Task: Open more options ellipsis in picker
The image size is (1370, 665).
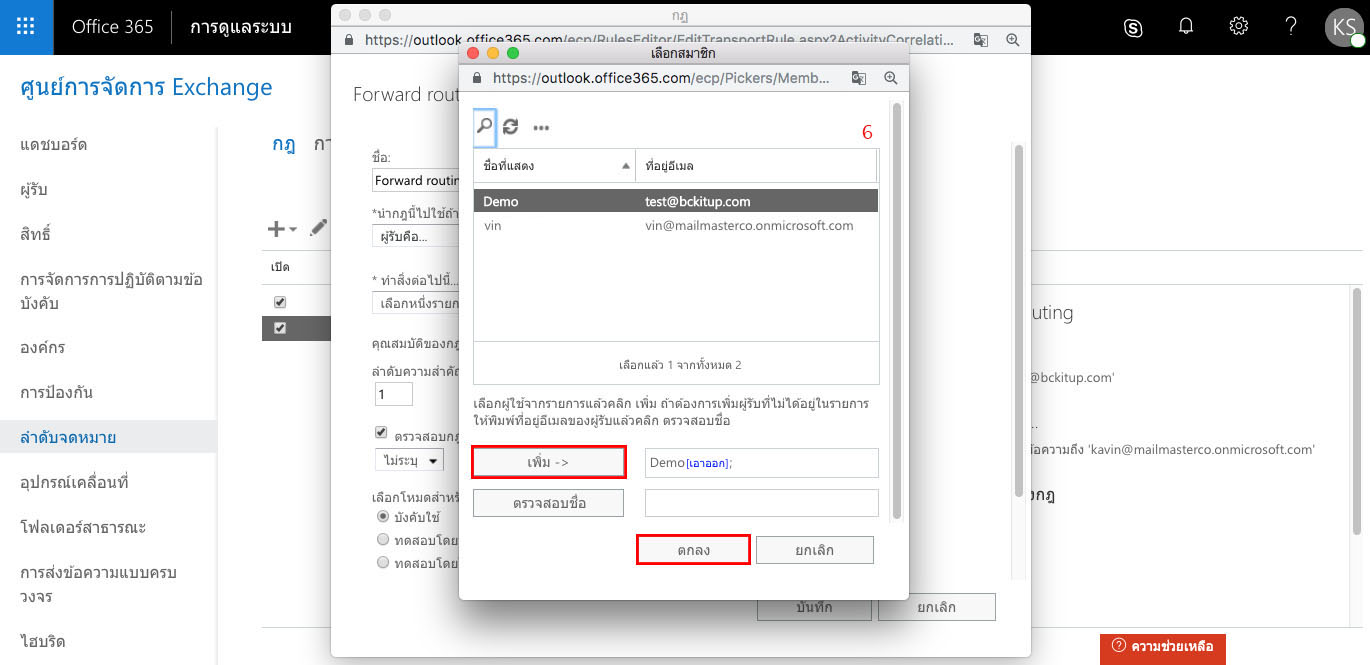Action: [541, 128]
